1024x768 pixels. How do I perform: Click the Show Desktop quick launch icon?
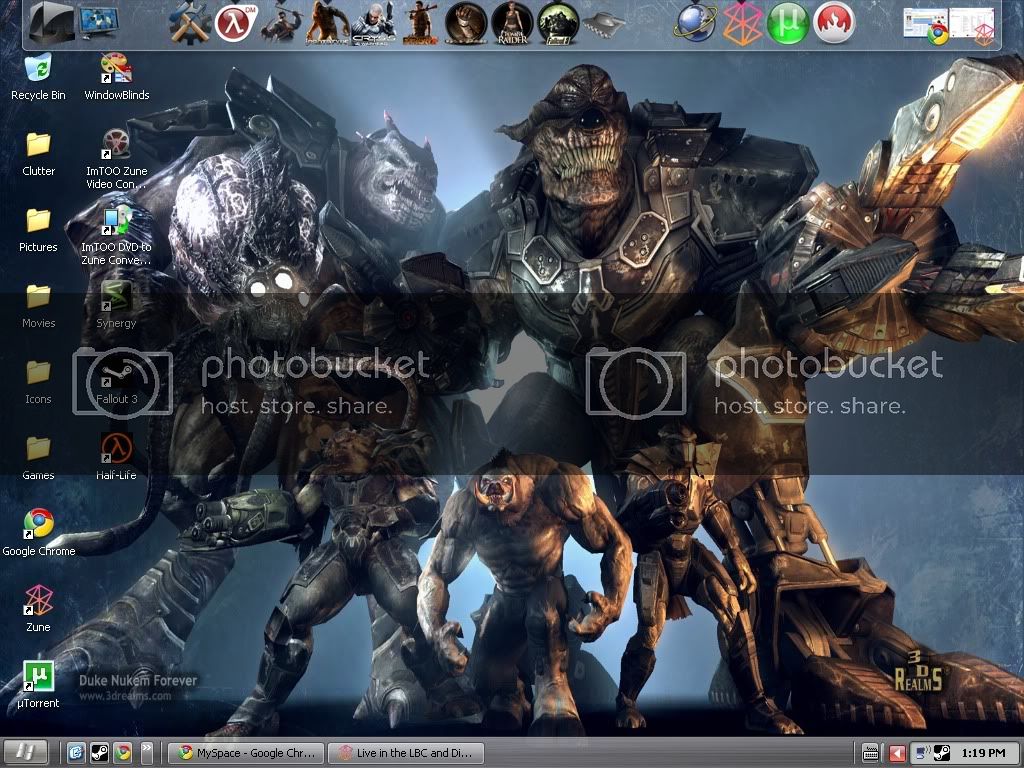(76, 753)
